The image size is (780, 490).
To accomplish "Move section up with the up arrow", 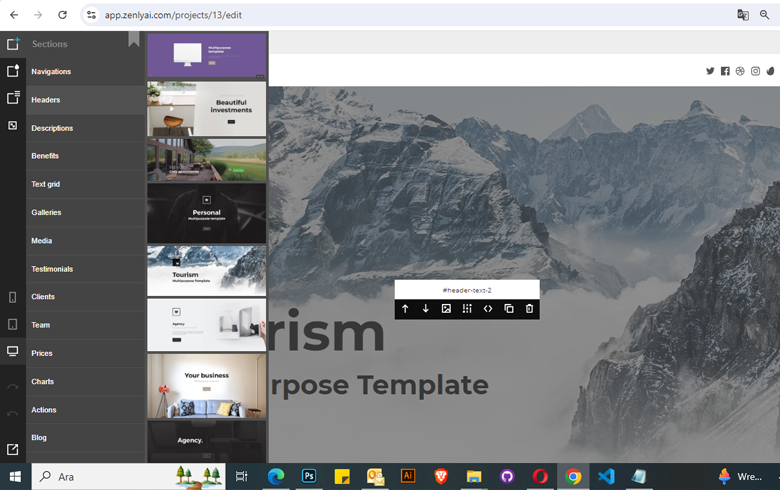I will pyautogui.click(x=405, y=309).
